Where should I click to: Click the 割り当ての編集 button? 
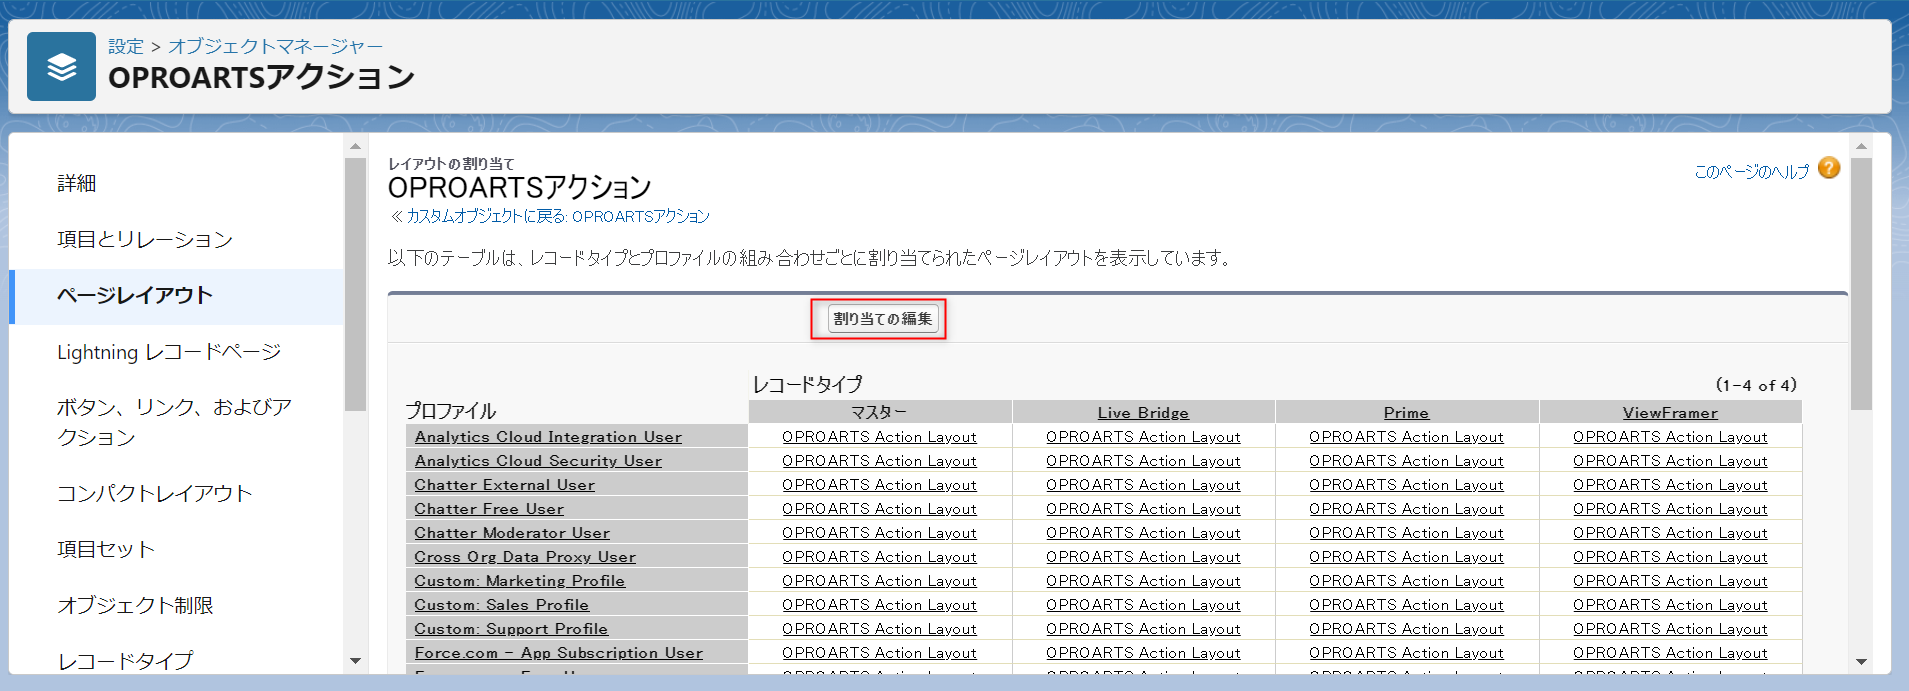tap(882, 319)
